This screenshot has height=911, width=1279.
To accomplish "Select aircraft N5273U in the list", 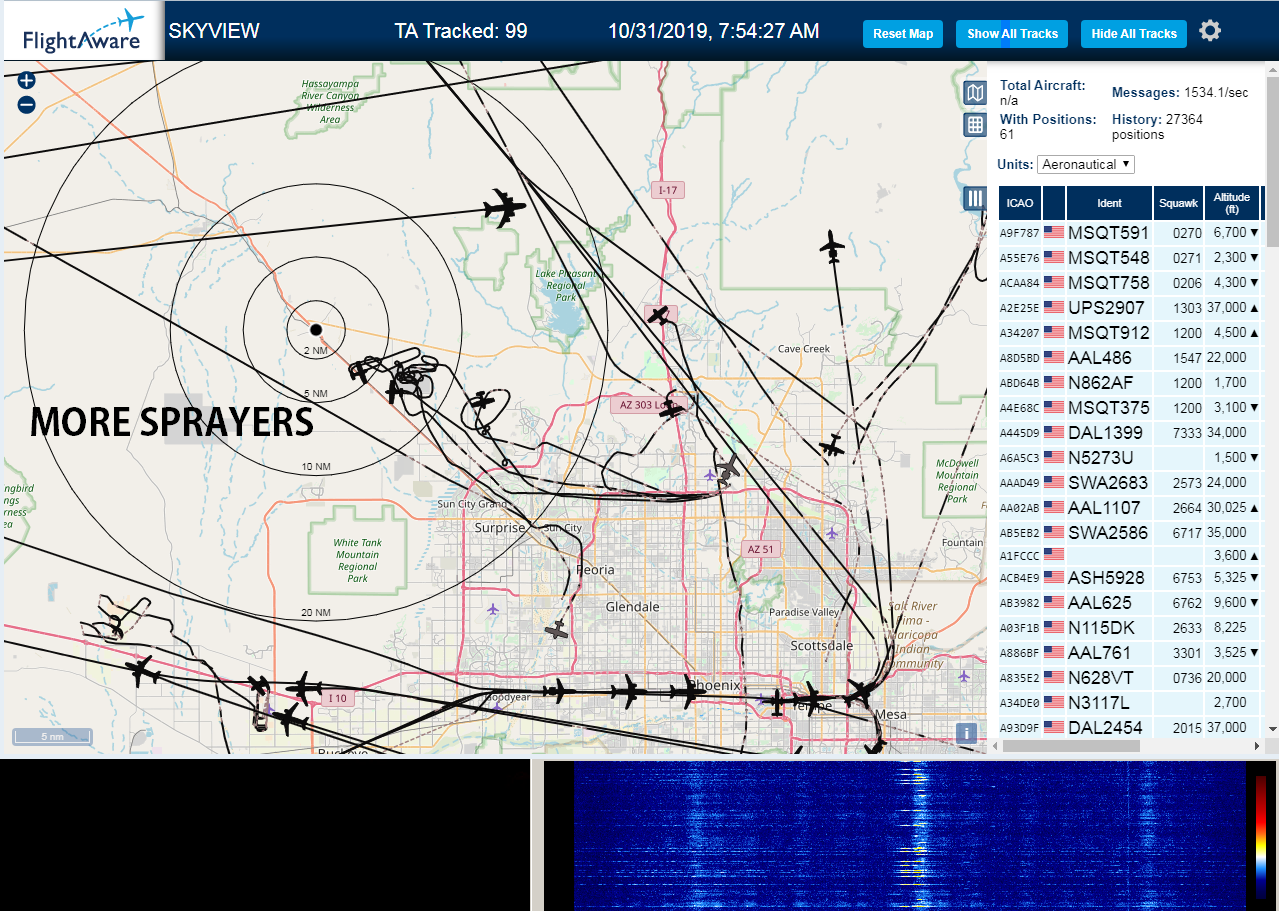I will click(1130, 457).
